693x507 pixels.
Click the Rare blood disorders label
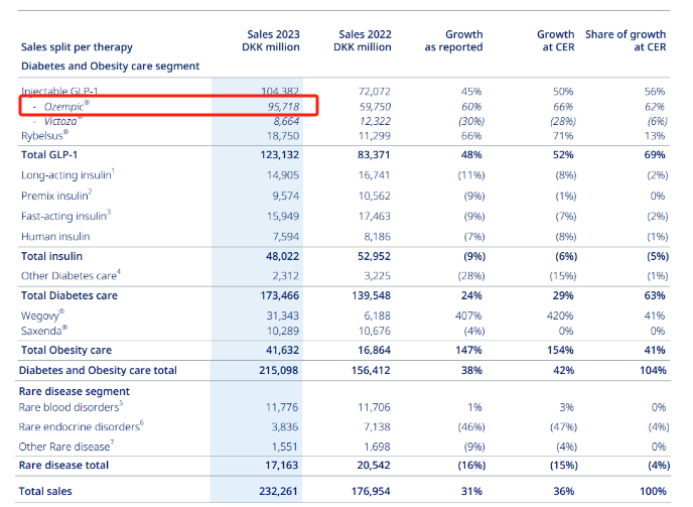[x=71, y=407]
